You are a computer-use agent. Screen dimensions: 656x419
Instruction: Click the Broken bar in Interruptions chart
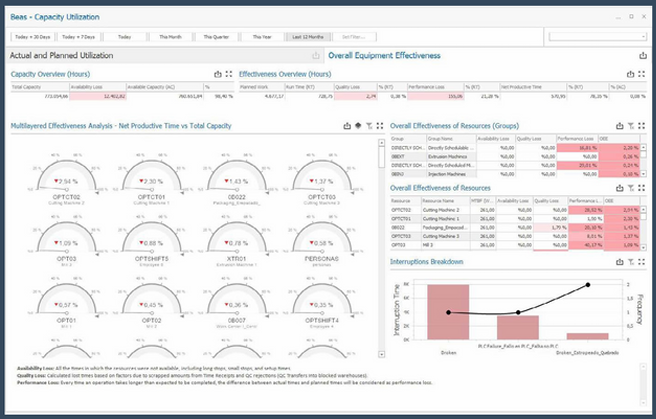(448, 312)
